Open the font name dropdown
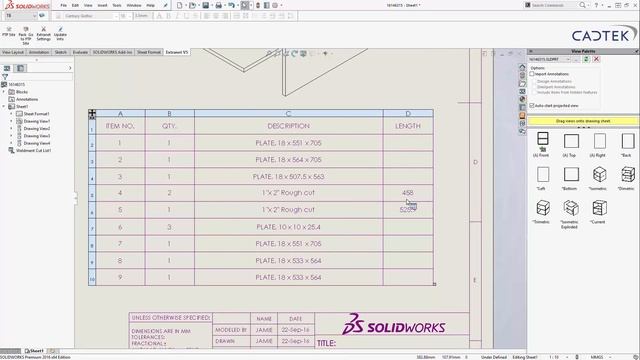This screenshot has height=360, width=640. 116,16
